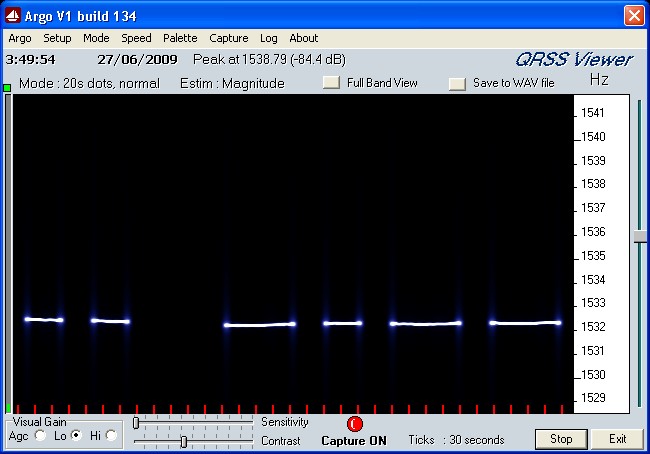The width and height of the screenshot is (650, 454).
Task: Open the Palette menu
Action: coord(181,38)
